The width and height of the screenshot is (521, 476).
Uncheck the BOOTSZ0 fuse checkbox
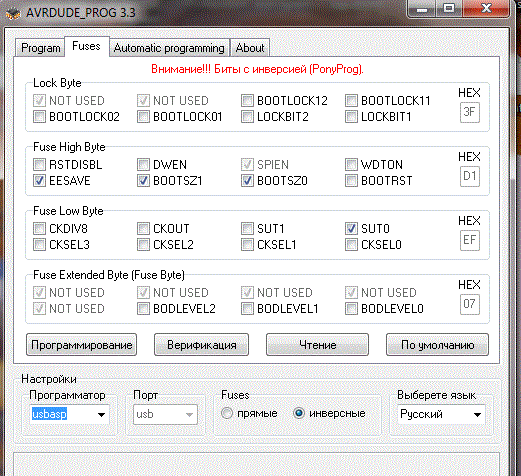[247, 181]
